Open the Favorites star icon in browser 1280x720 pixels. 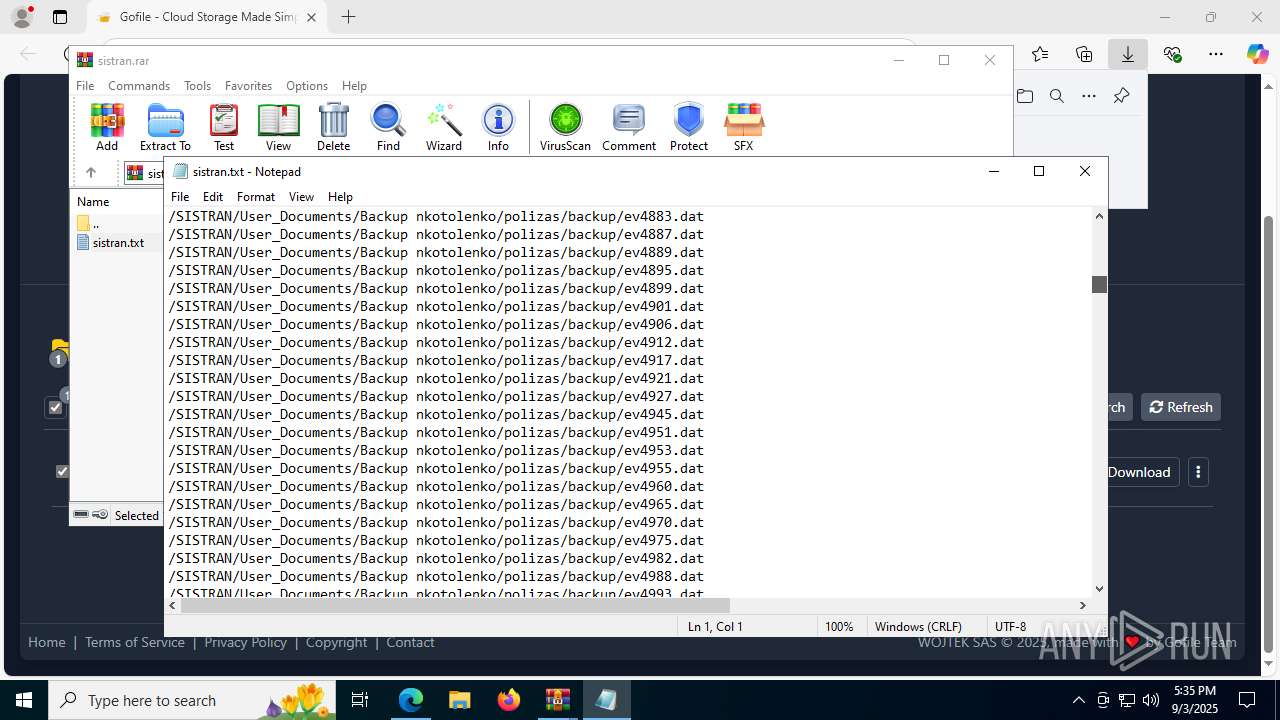pos(1040,54)
